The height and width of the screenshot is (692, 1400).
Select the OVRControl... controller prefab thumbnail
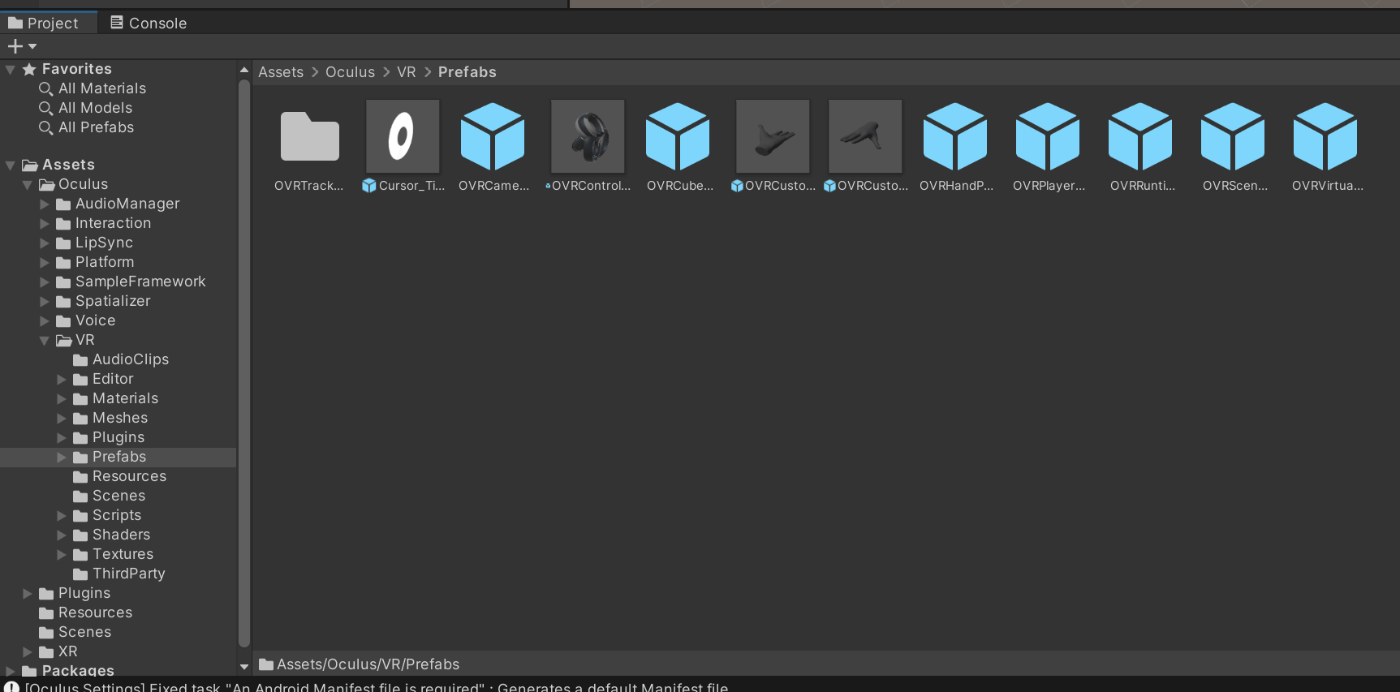coord(588,137)
